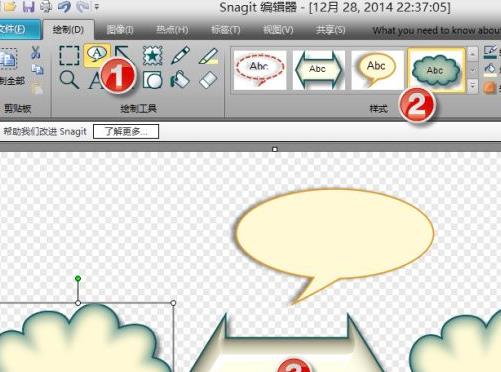Open the 'What you need to know about' link
Viewport: 501px width, 372px height.
(x=437, y=31)
